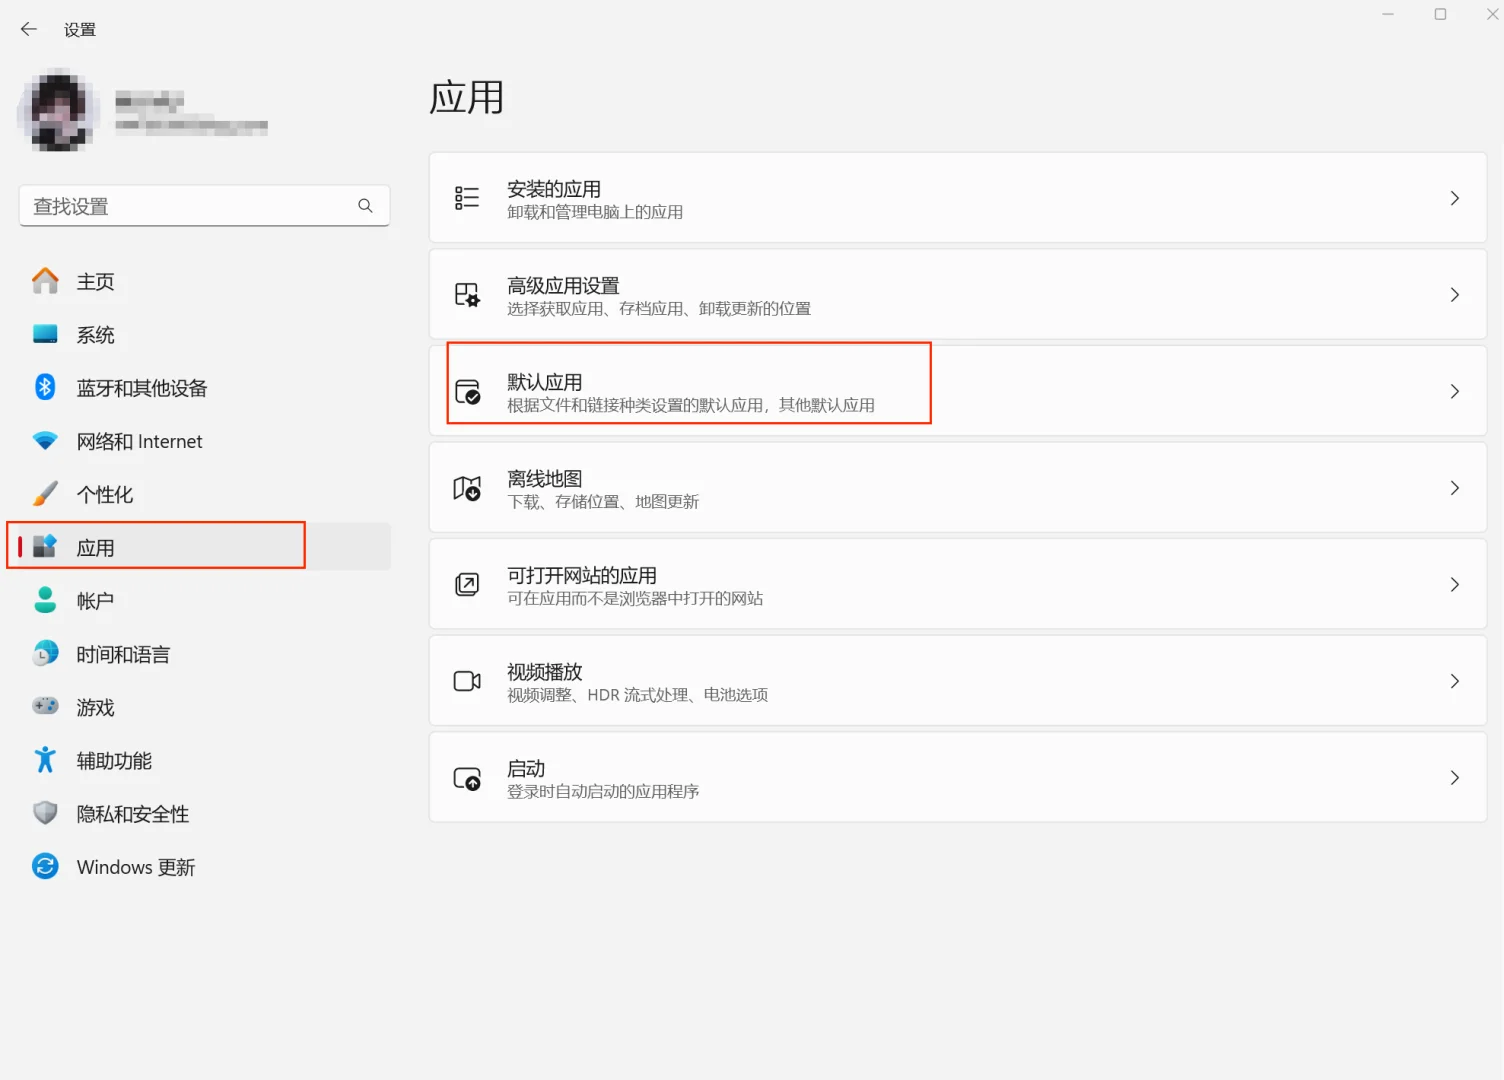Image resolution: width=1504 pixels, height=1080 pixels.
Task: Expand the 默认应用 row chevron
Action: click(x=1454, y=391)
